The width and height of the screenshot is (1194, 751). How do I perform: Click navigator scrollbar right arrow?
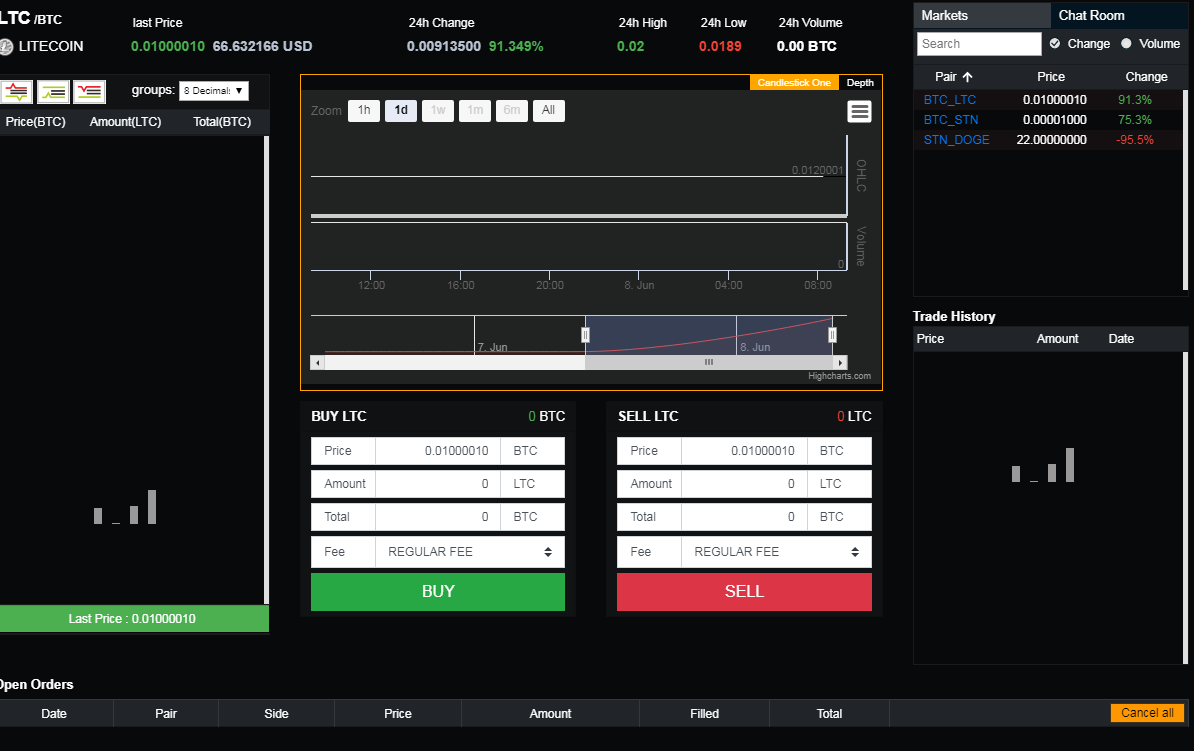[840, 363]
